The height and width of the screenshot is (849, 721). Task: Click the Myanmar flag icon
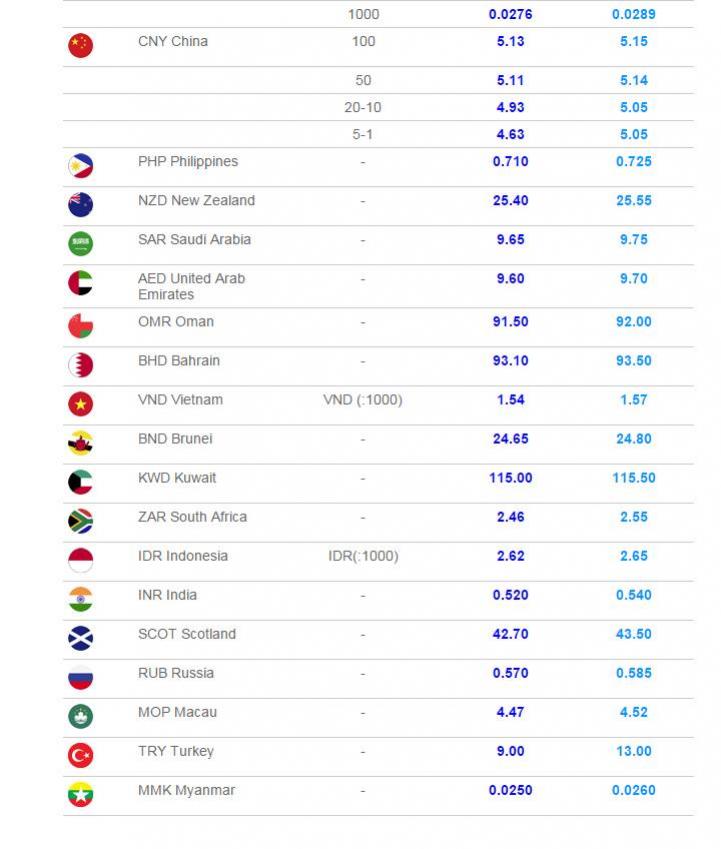81,794
